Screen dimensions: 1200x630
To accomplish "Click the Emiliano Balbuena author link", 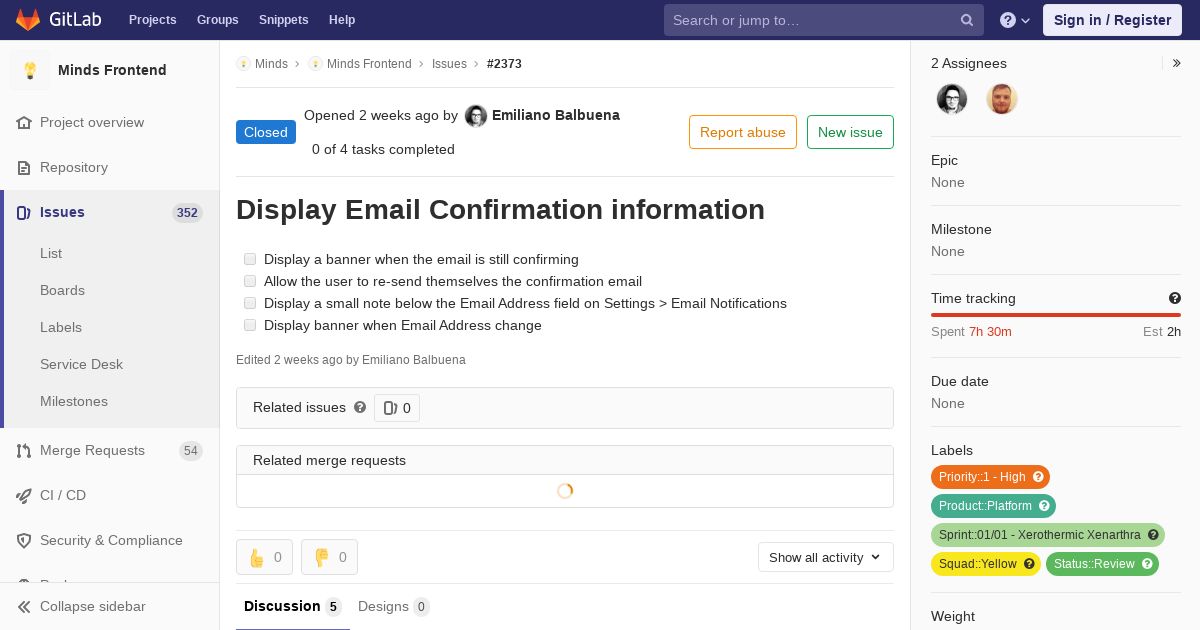I will coord(556,115).
